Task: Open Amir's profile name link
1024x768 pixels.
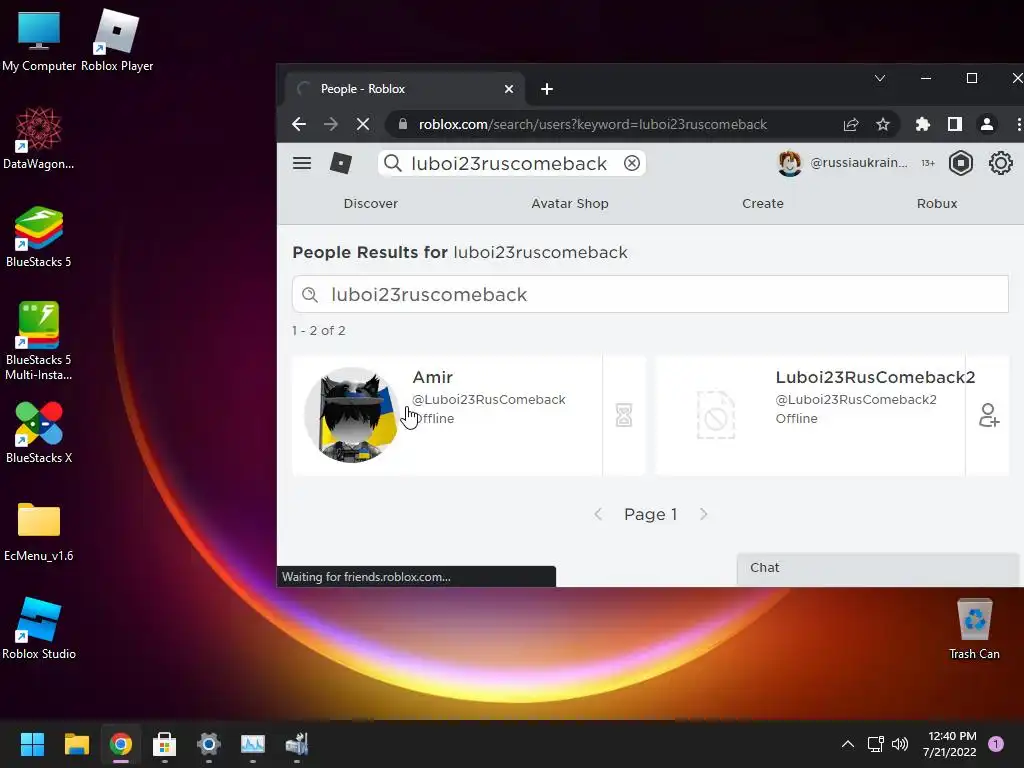Action: tap(432, 377)
